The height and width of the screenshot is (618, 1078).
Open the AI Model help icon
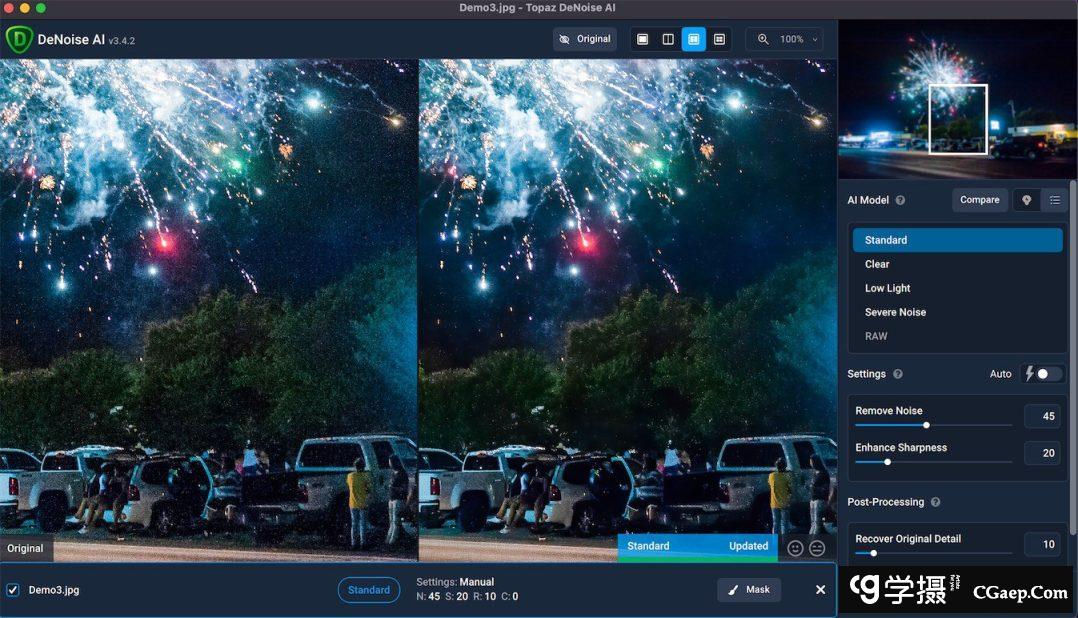(900, 200)
